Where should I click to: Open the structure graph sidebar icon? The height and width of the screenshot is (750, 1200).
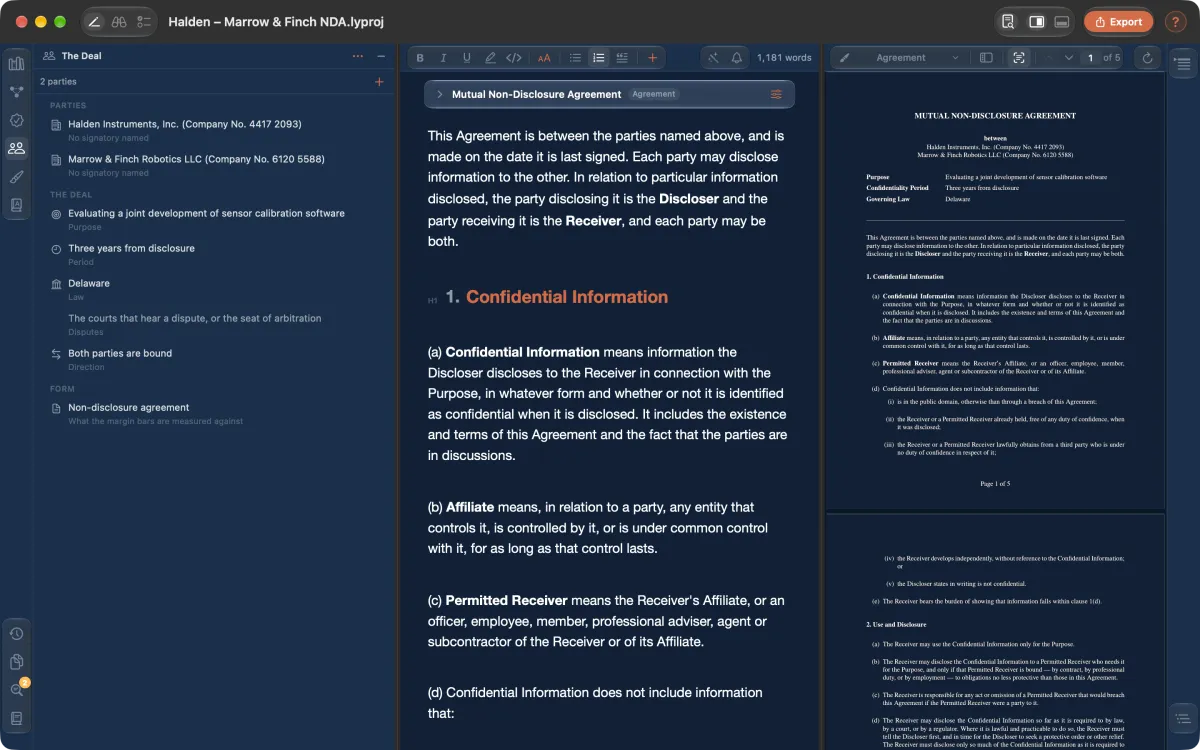coord(16,92)
